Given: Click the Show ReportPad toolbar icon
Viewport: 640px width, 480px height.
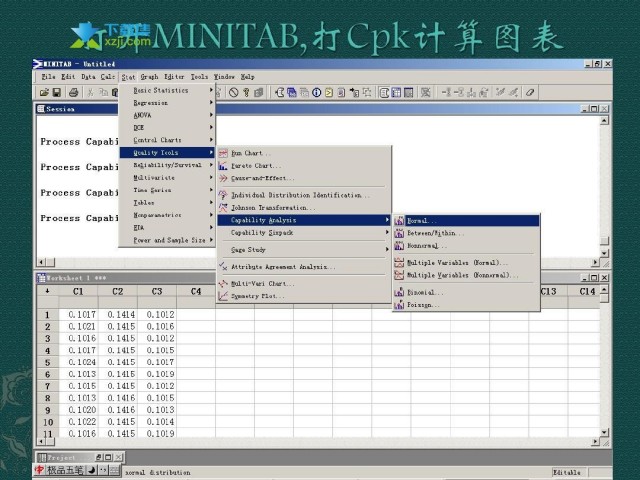Looking at the screenshot, I should [x=342, y=93].
